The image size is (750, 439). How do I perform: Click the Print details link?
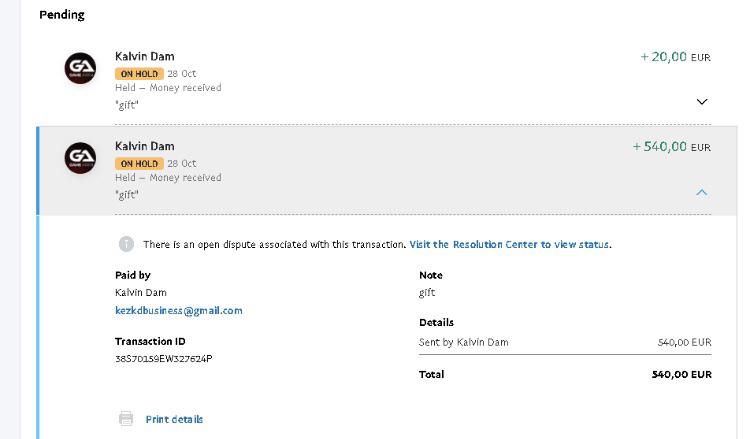click(174, 419)
